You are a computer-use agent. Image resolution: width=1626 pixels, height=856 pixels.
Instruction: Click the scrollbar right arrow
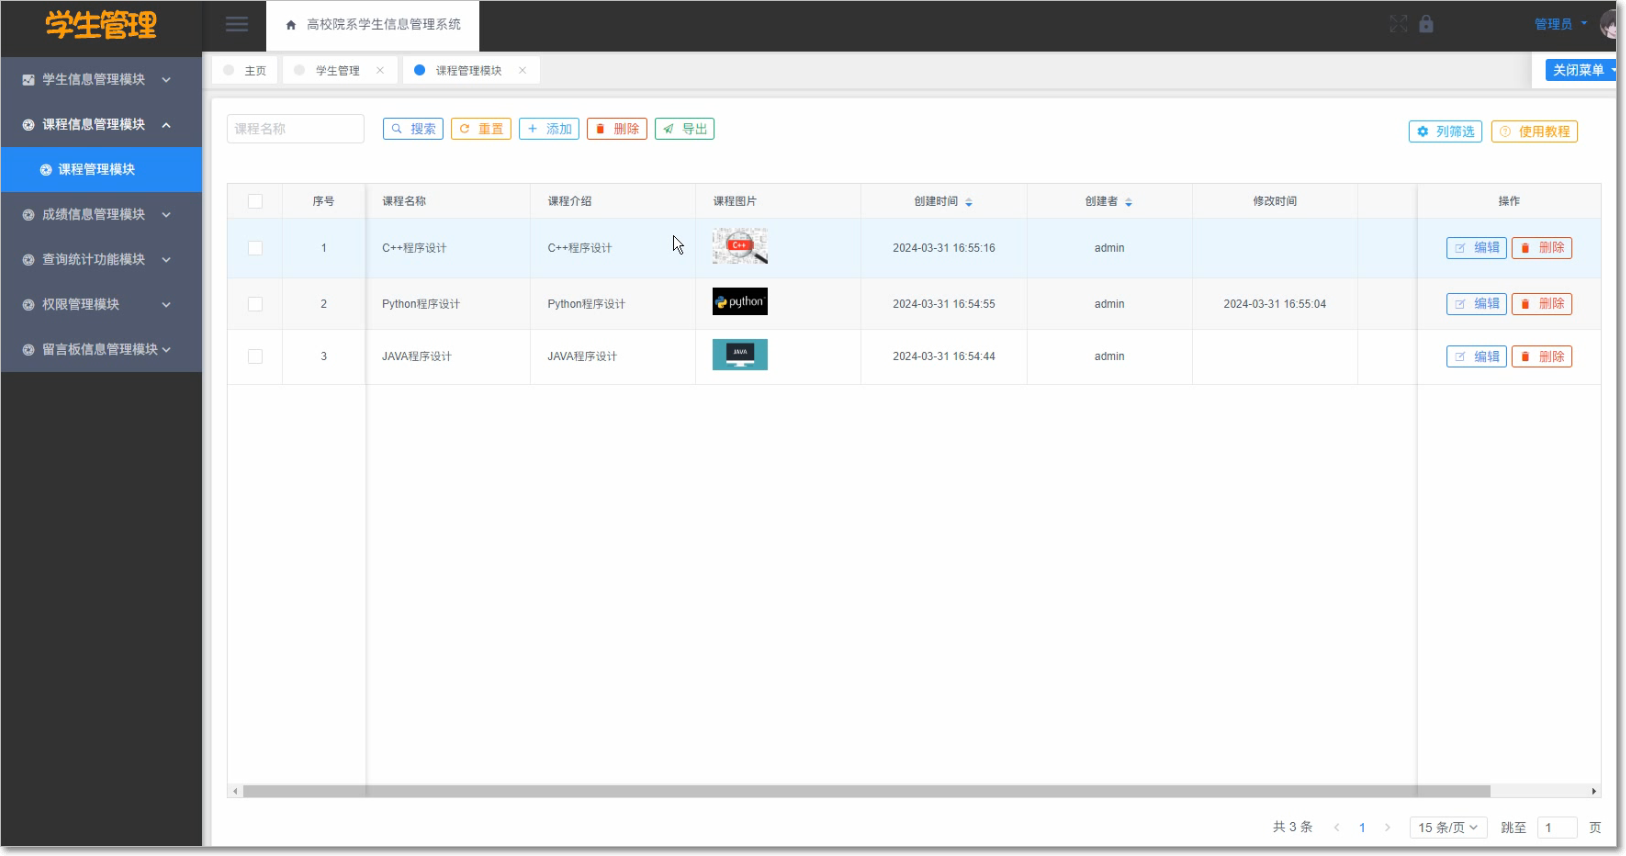(1594, 791)
